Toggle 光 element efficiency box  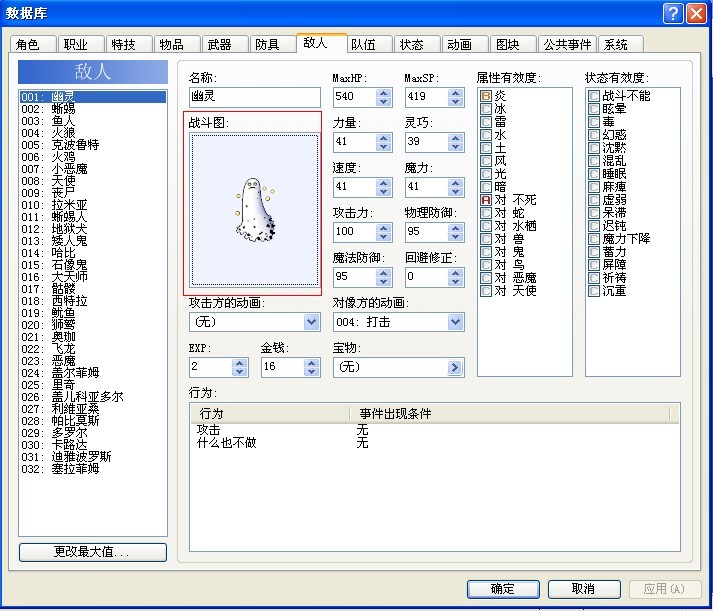(486, 174)
